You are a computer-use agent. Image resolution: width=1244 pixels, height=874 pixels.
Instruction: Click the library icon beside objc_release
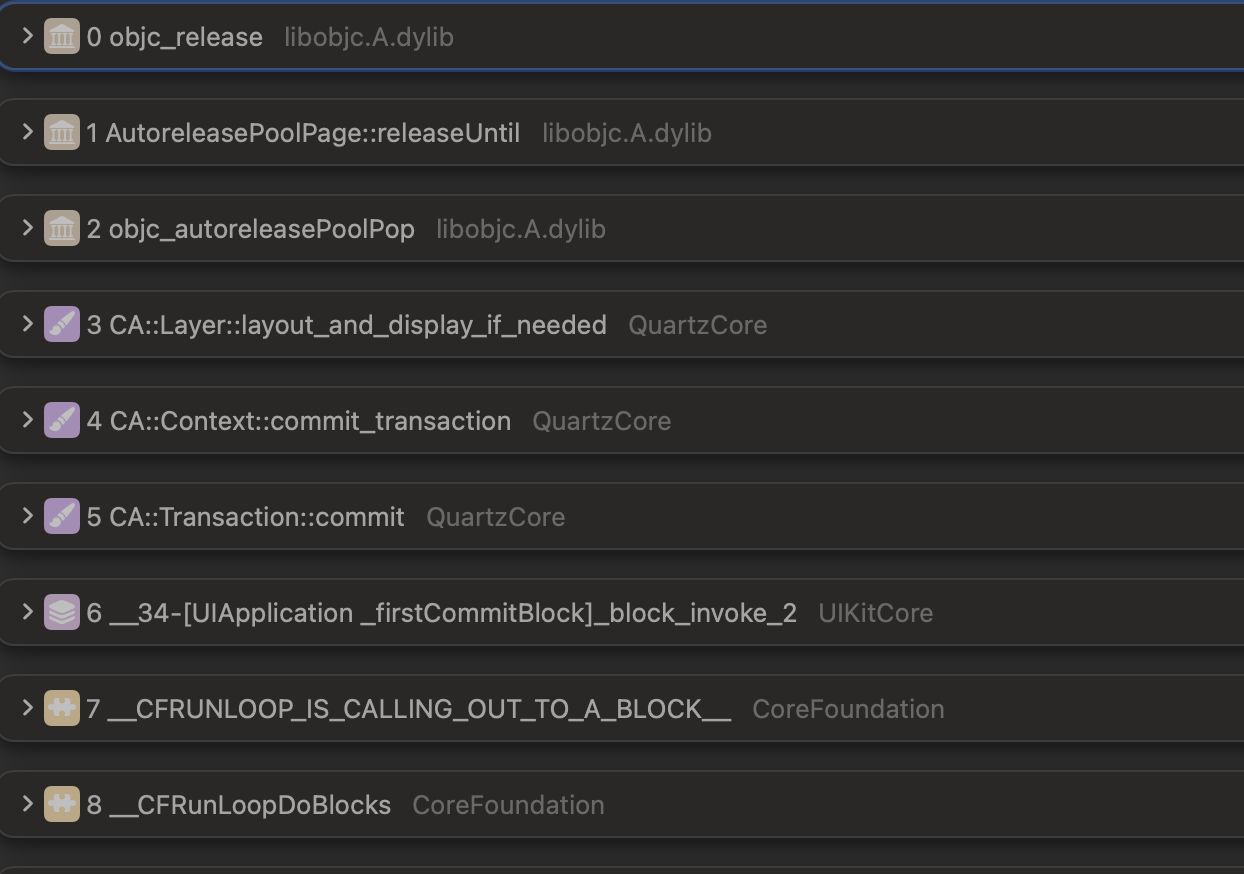click(x=61, y=37)
